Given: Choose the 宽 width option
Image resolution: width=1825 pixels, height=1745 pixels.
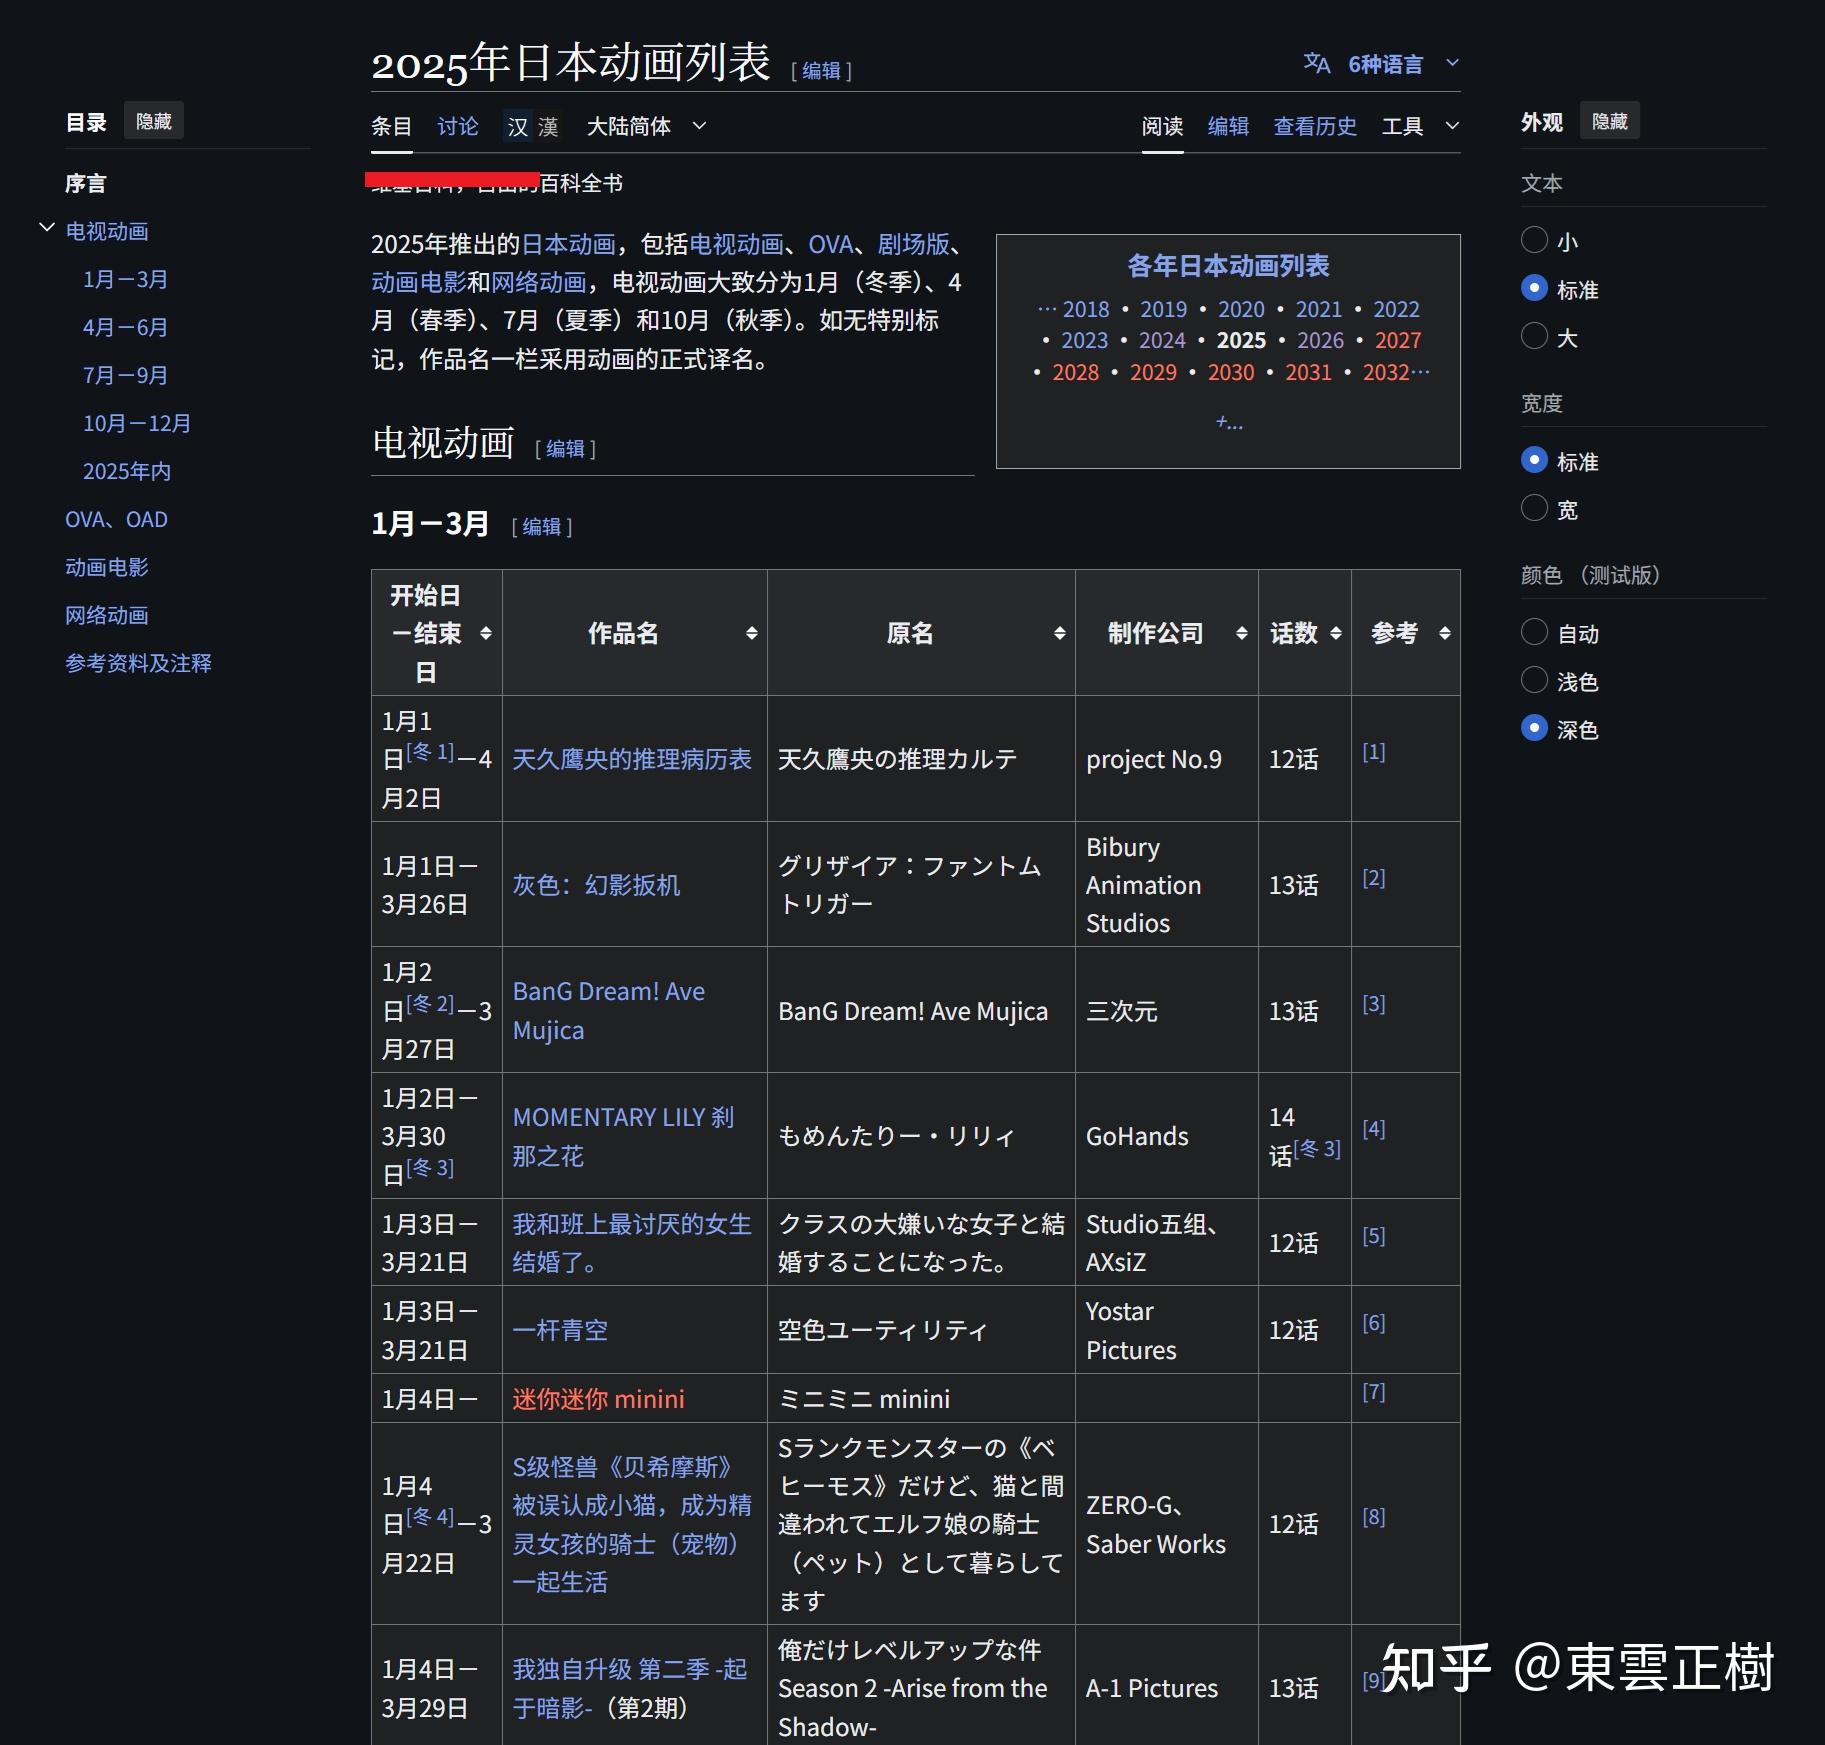Looking at the screenshot, I should pyautogui.click(x=1534, y=508).
